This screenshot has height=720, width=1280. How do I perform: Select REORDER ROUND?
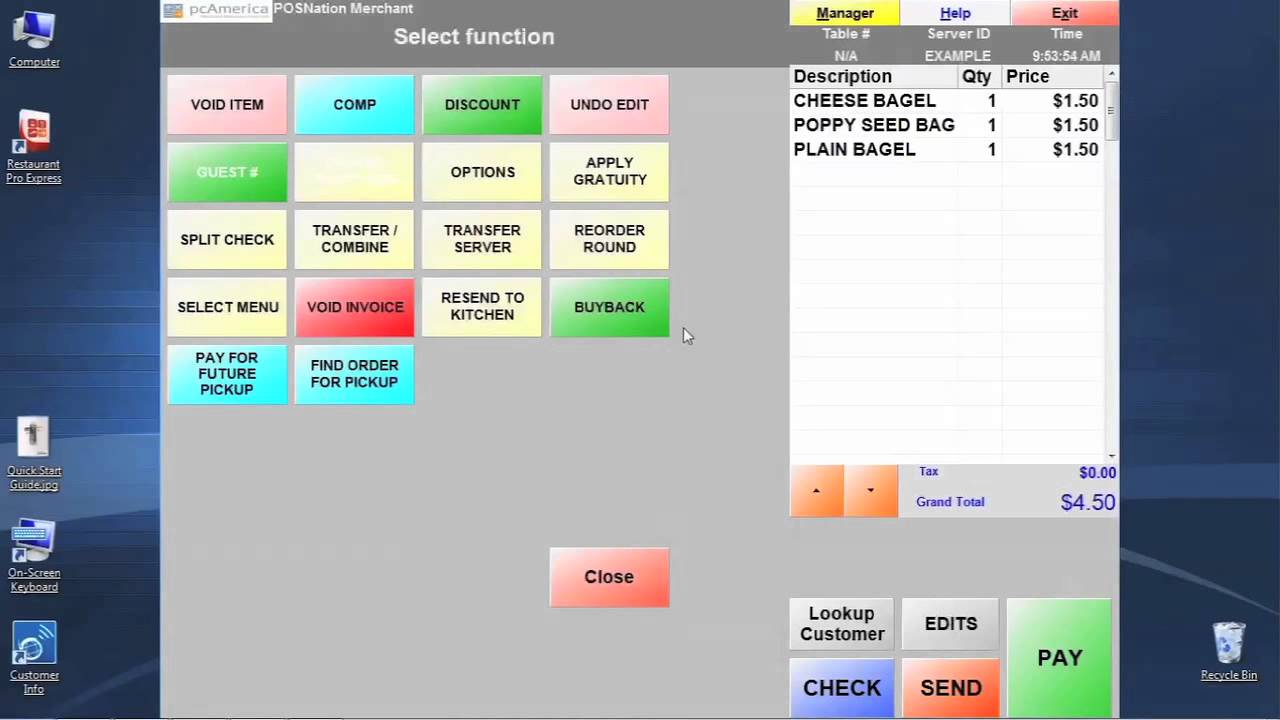(609, 240)
